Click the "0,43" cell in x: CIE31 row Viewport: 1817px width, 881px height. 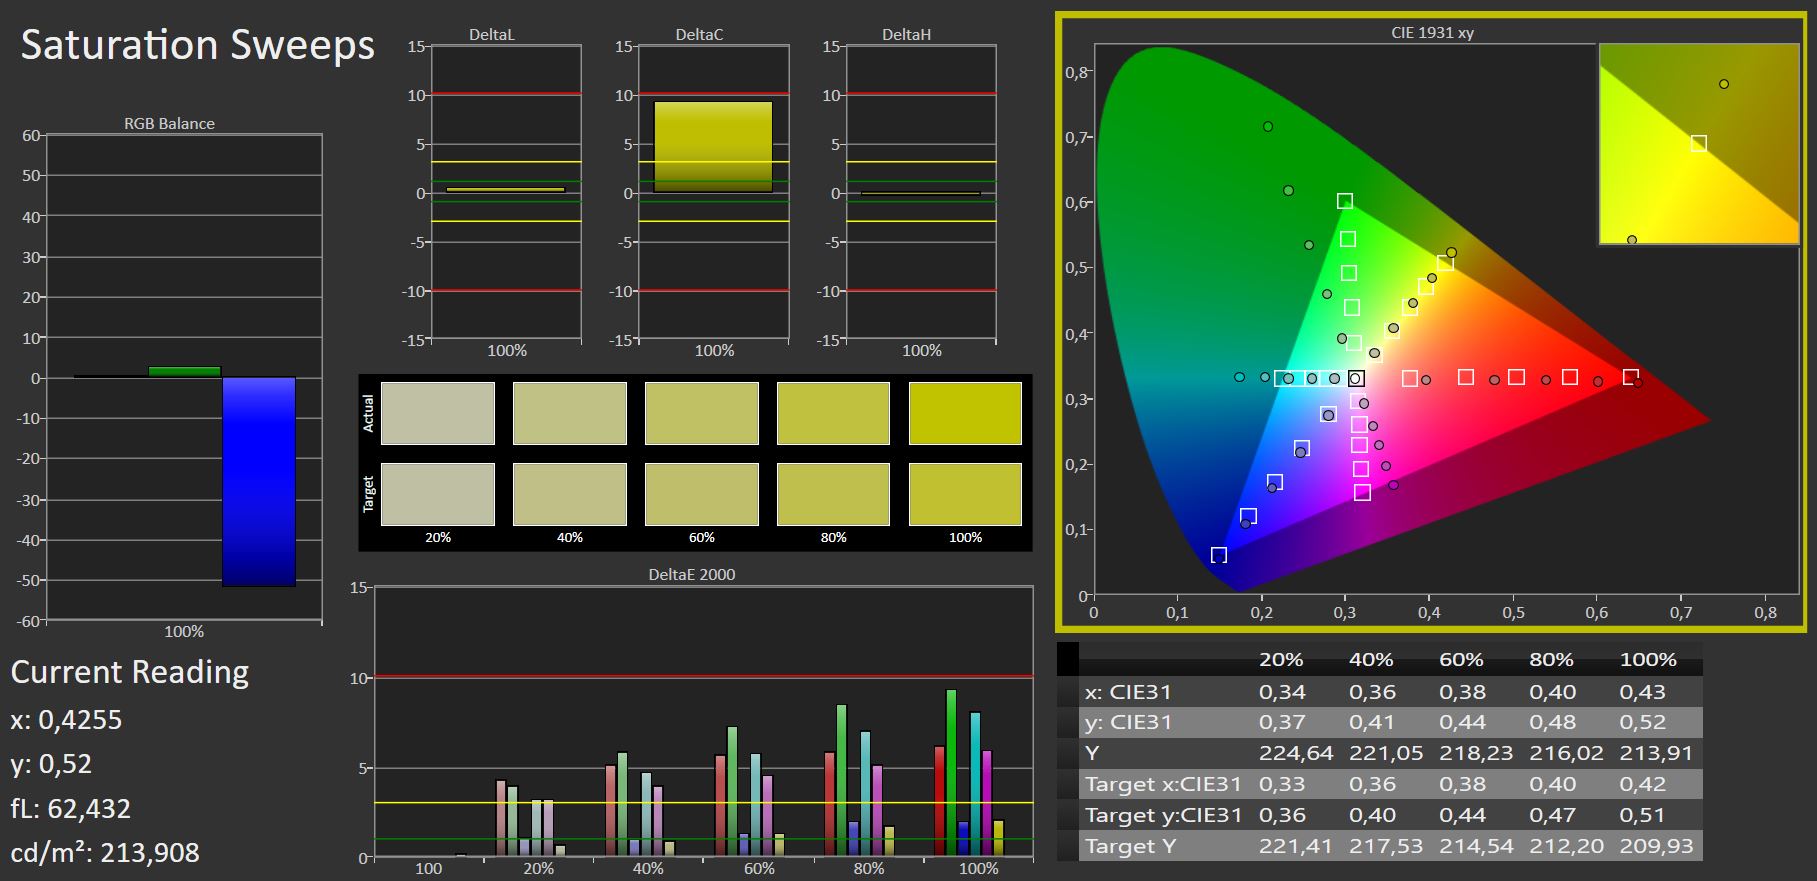click(1643, 692)
